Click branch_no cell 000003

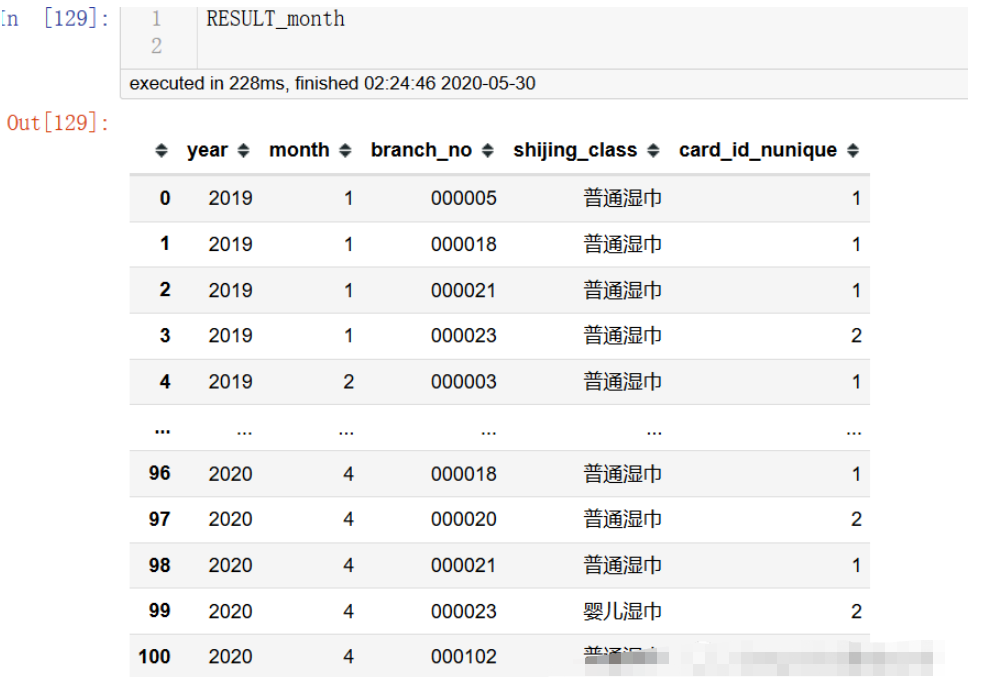coord(464,382)
